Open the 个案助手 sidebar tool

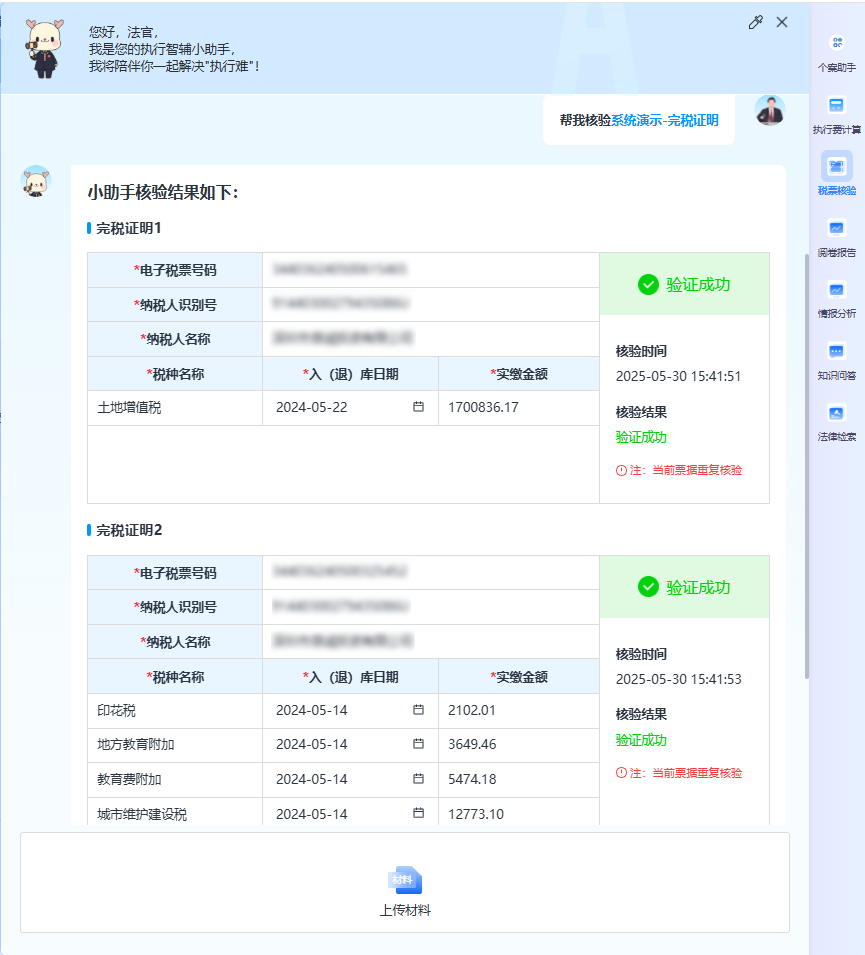[x=836, y=43]
